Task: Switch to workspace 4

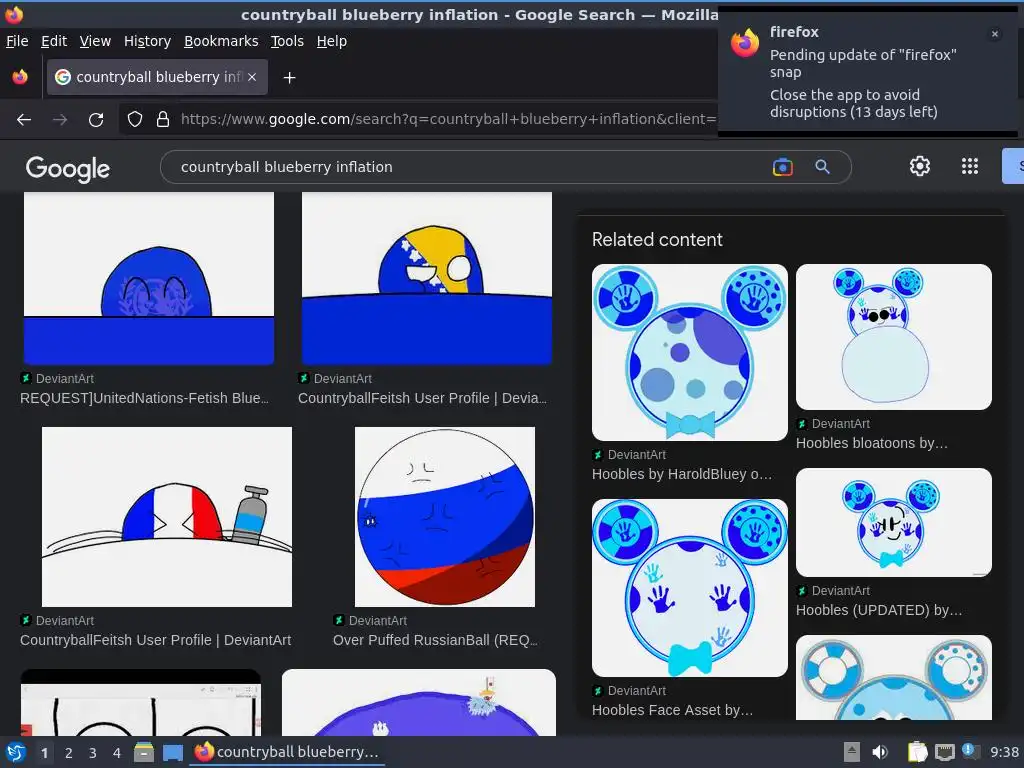Action: click(x=117, y=753)
